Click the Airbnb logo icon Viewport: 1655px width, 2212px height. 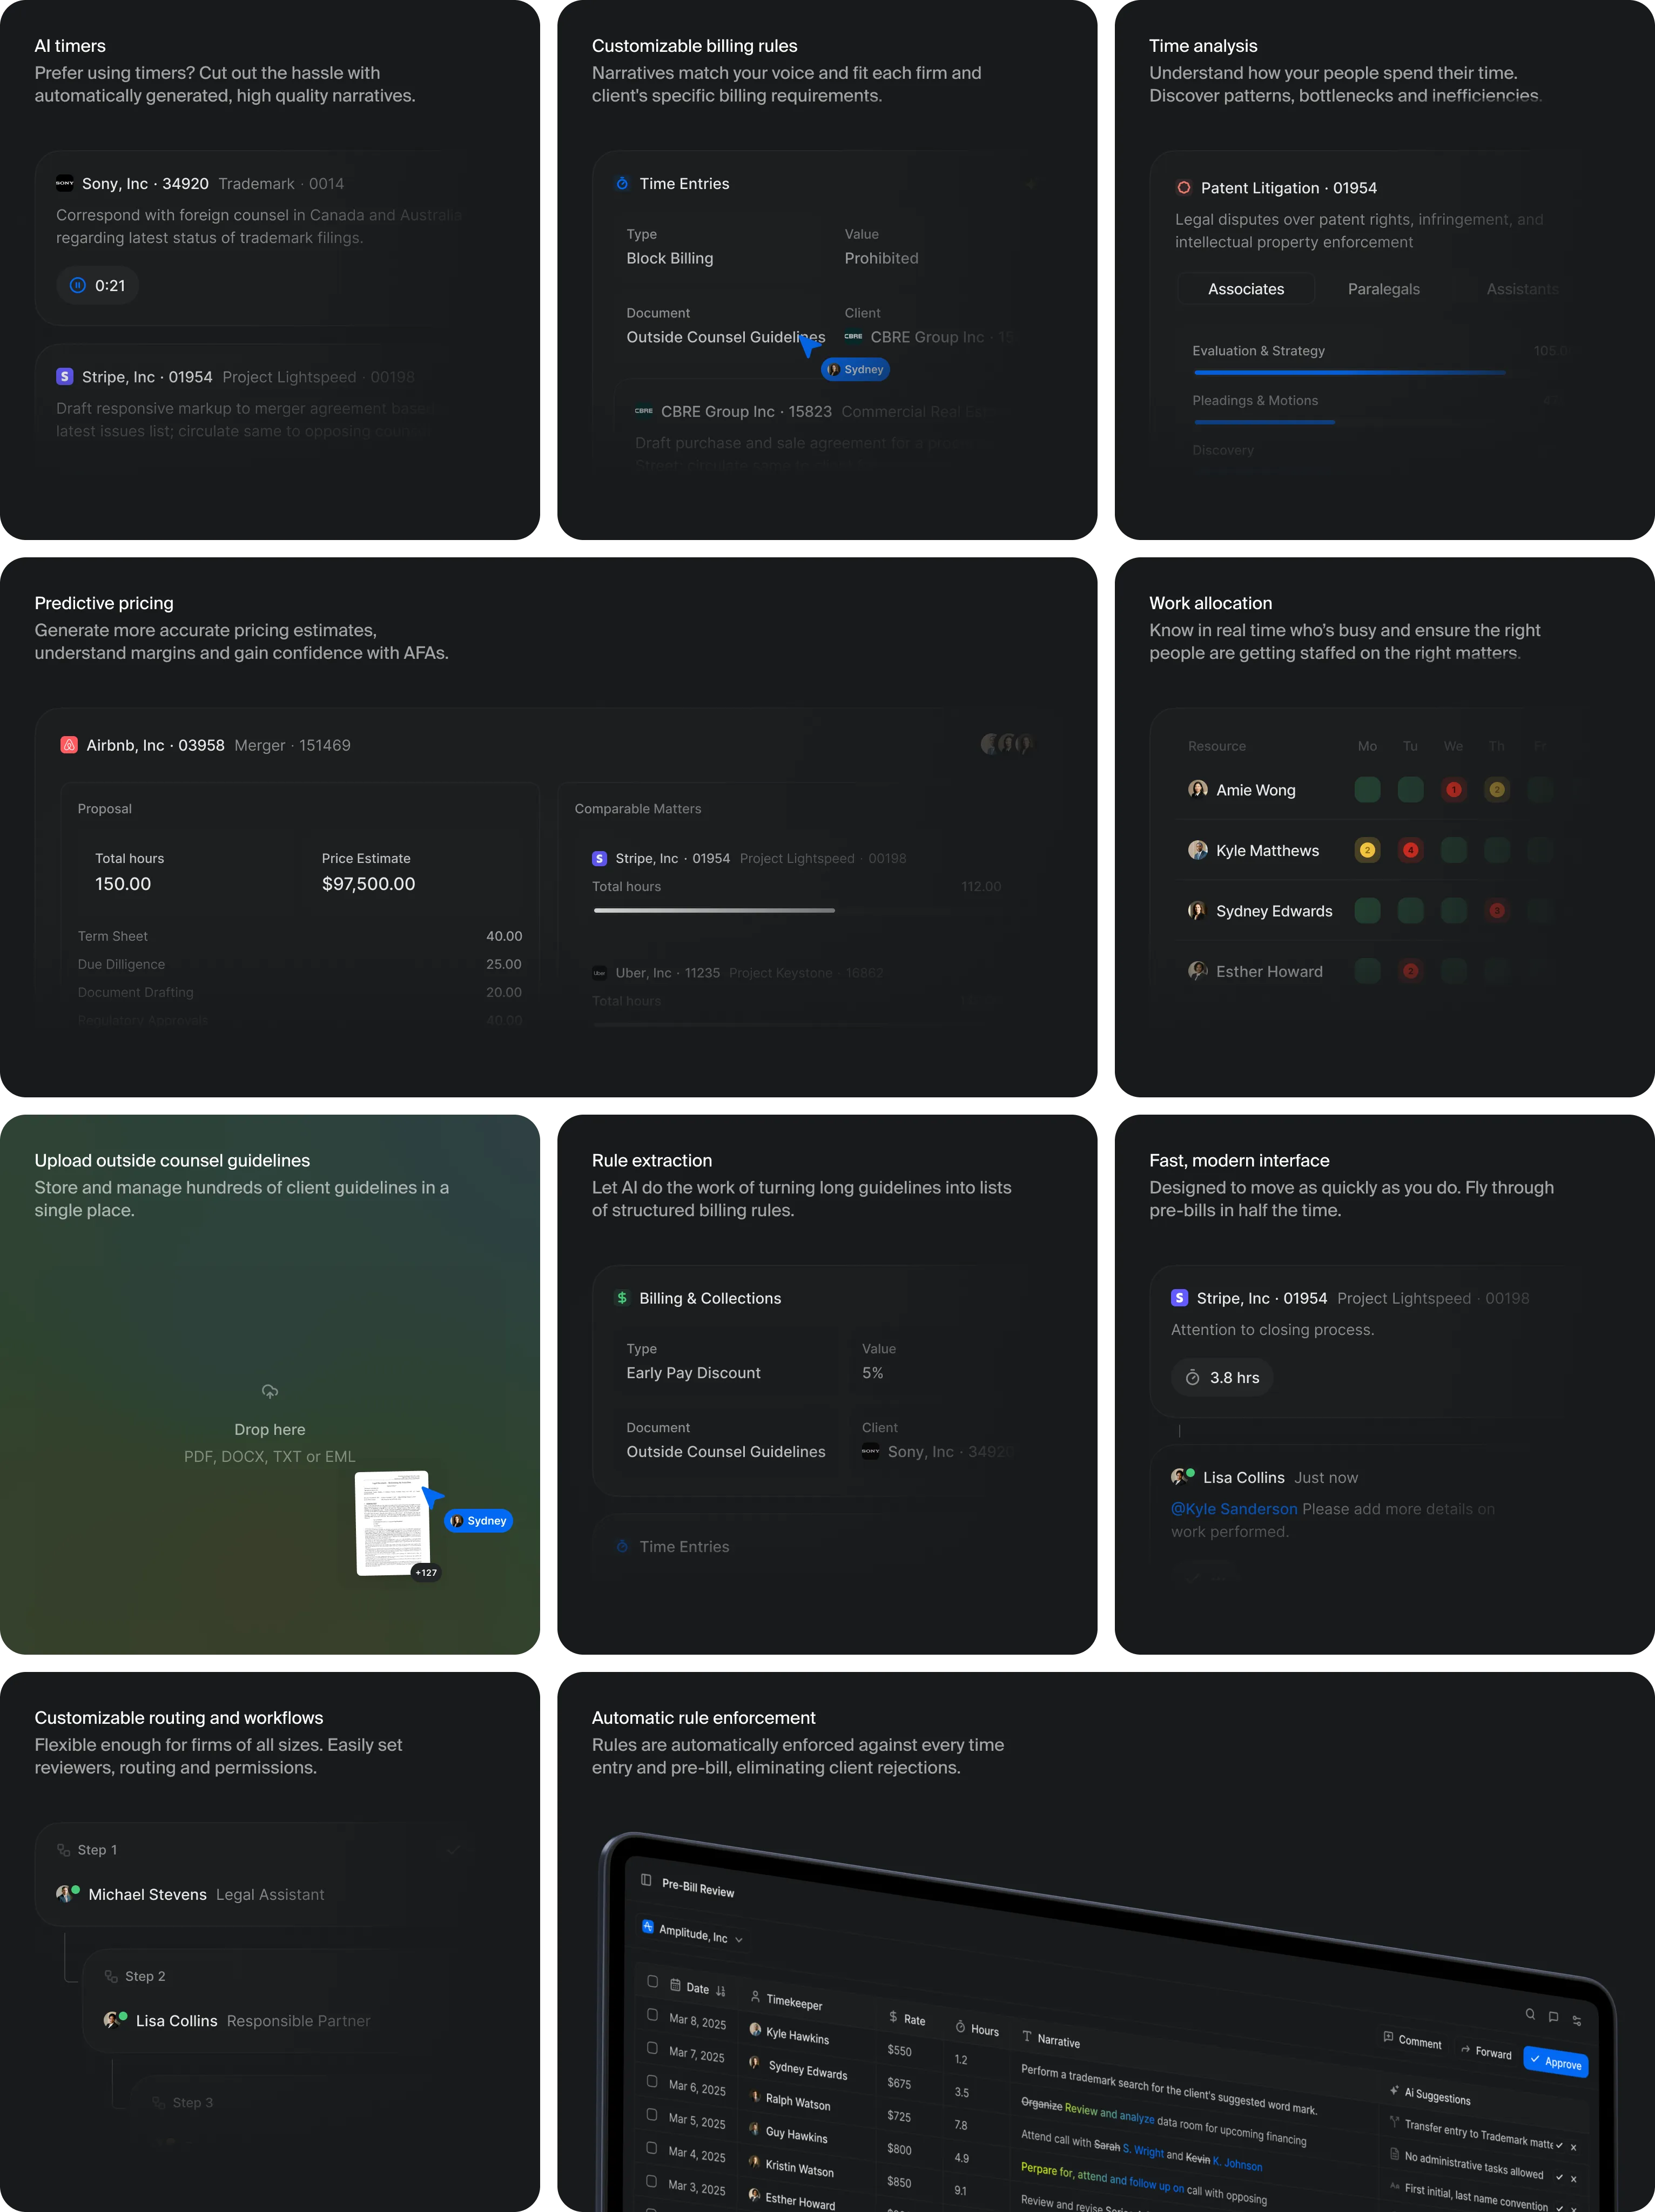[x=69, y=745]
